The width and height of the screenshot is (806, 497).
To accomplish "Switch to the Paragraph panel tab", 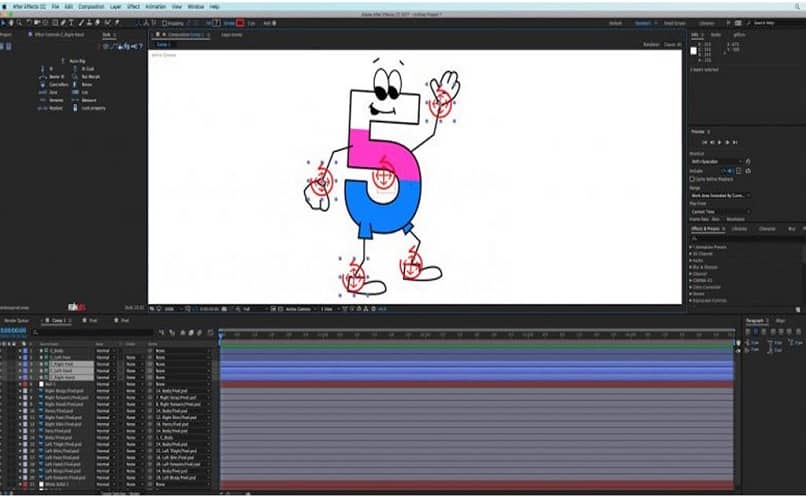I will (755, 320).
